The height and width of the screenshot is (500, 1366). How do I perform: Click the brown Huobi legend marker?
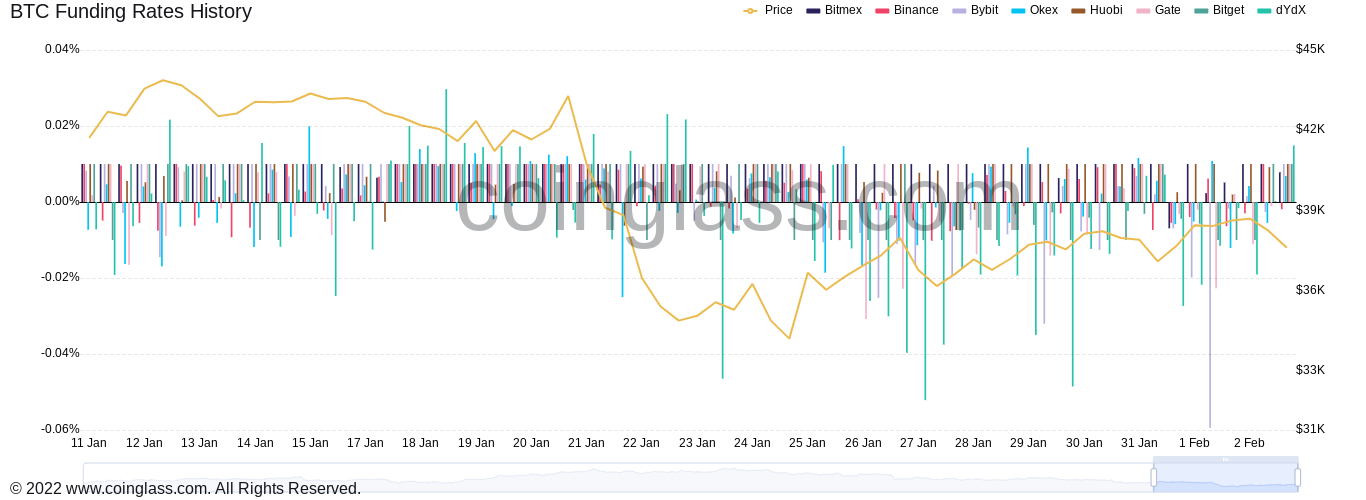pyautogui.click(x=1078, y=10)
